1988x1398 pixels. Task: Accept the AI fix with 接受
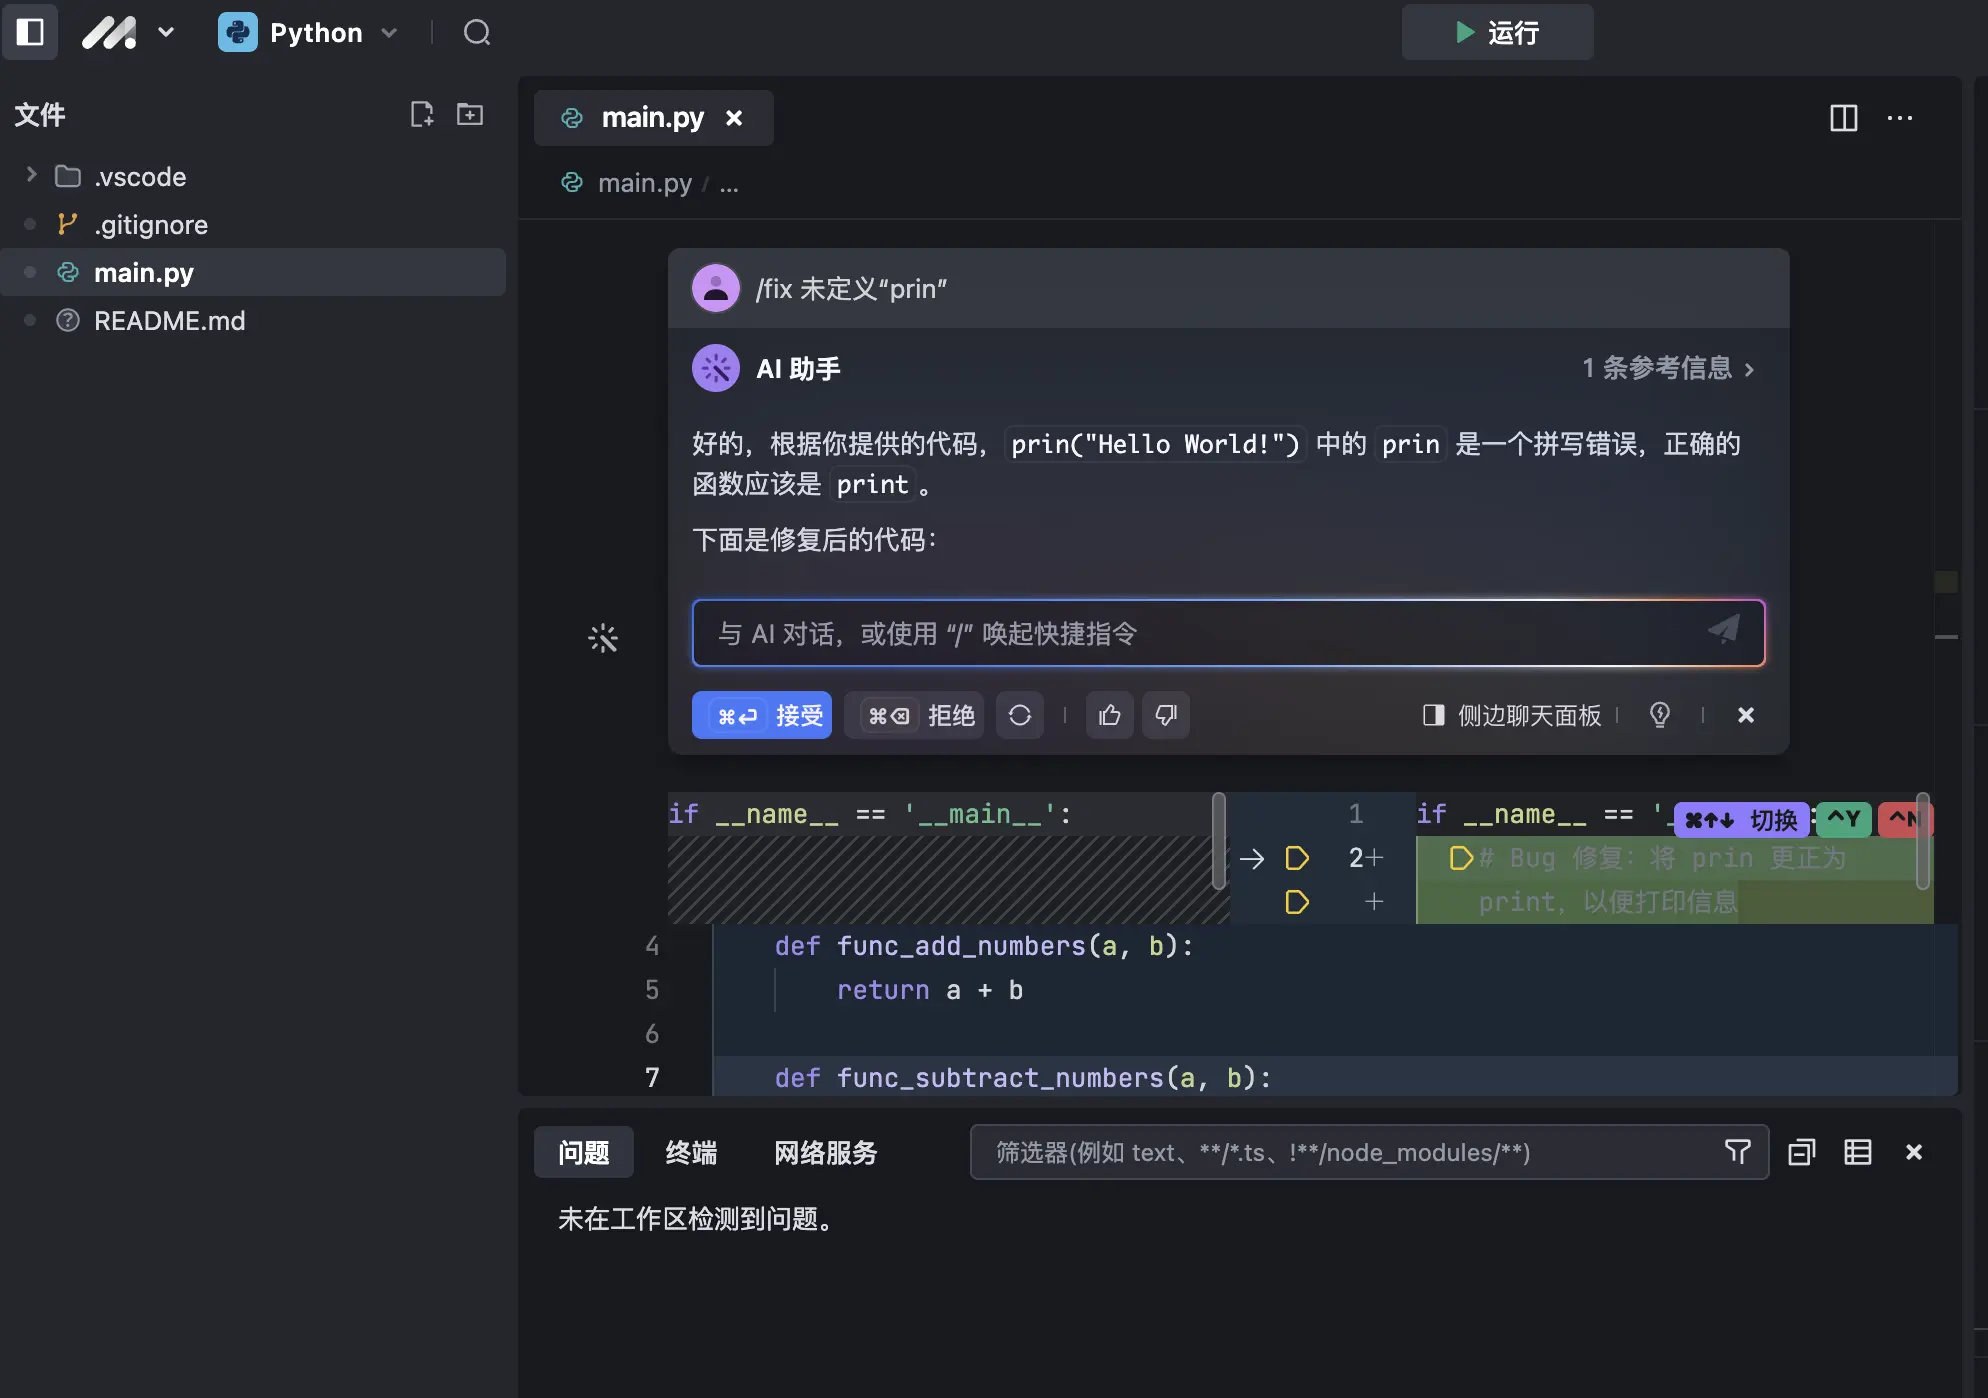[762, 715]
